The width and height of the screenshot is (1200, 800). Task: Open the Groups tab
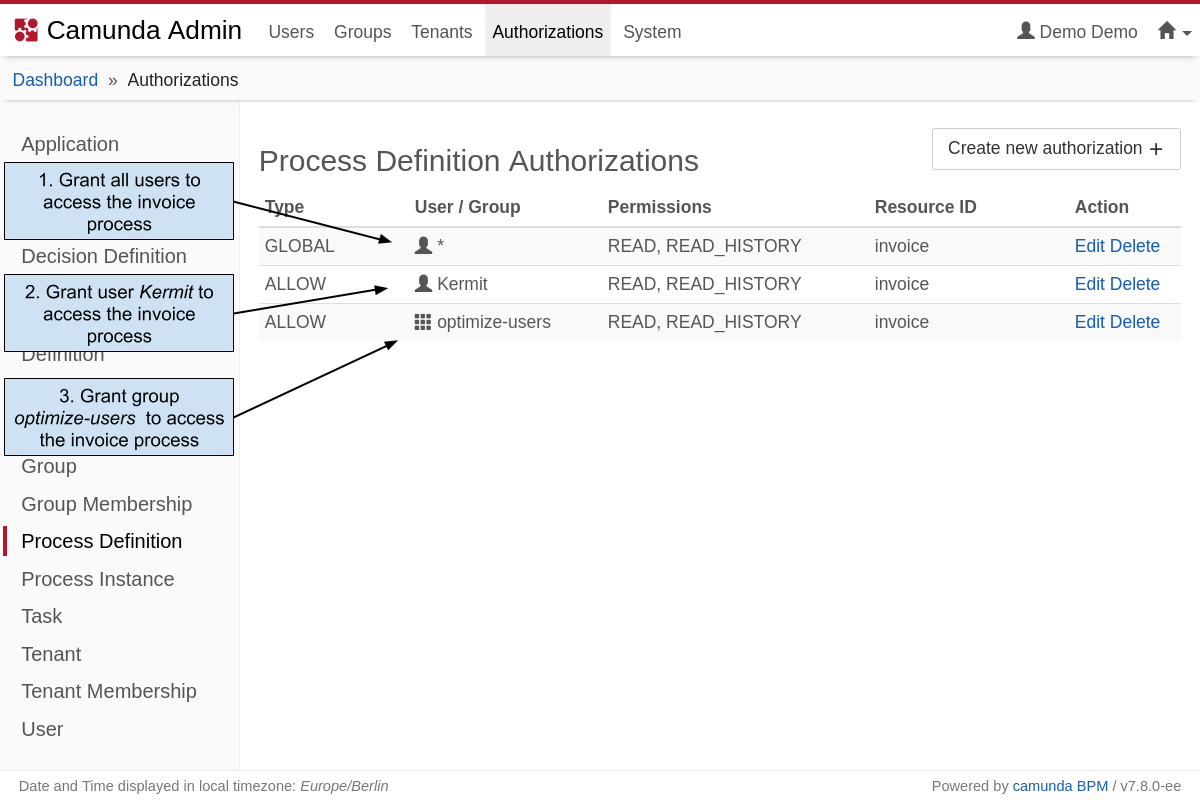click(x=362, y=32)
